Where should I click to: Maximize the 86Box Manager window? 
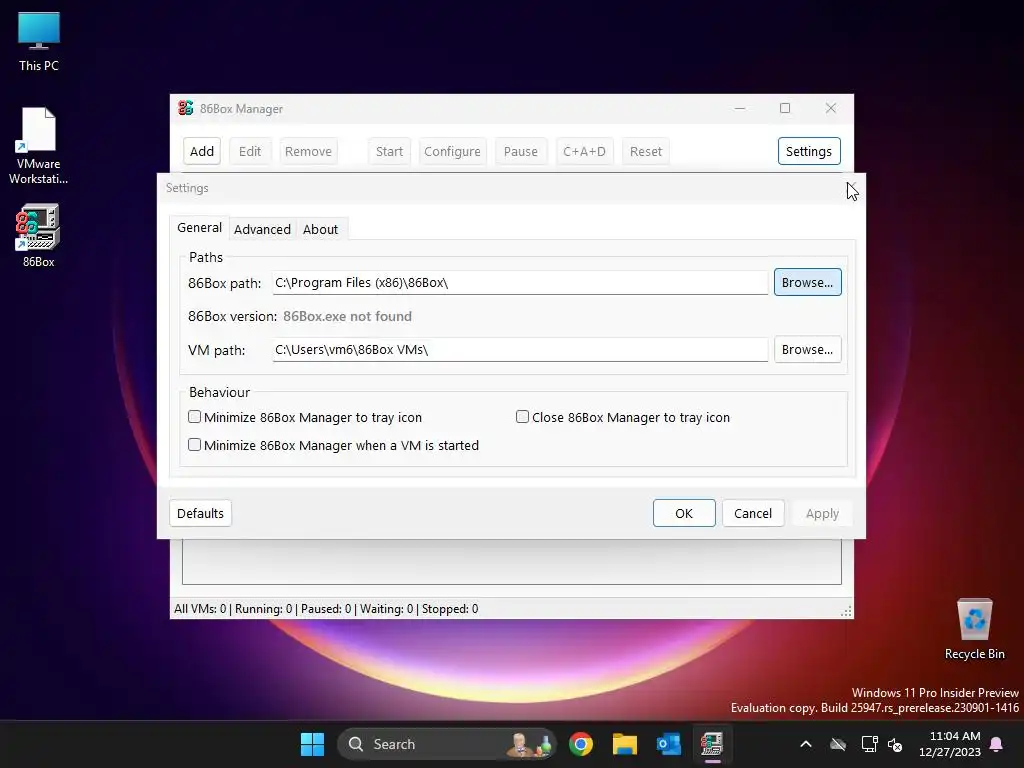coord(785,108)
